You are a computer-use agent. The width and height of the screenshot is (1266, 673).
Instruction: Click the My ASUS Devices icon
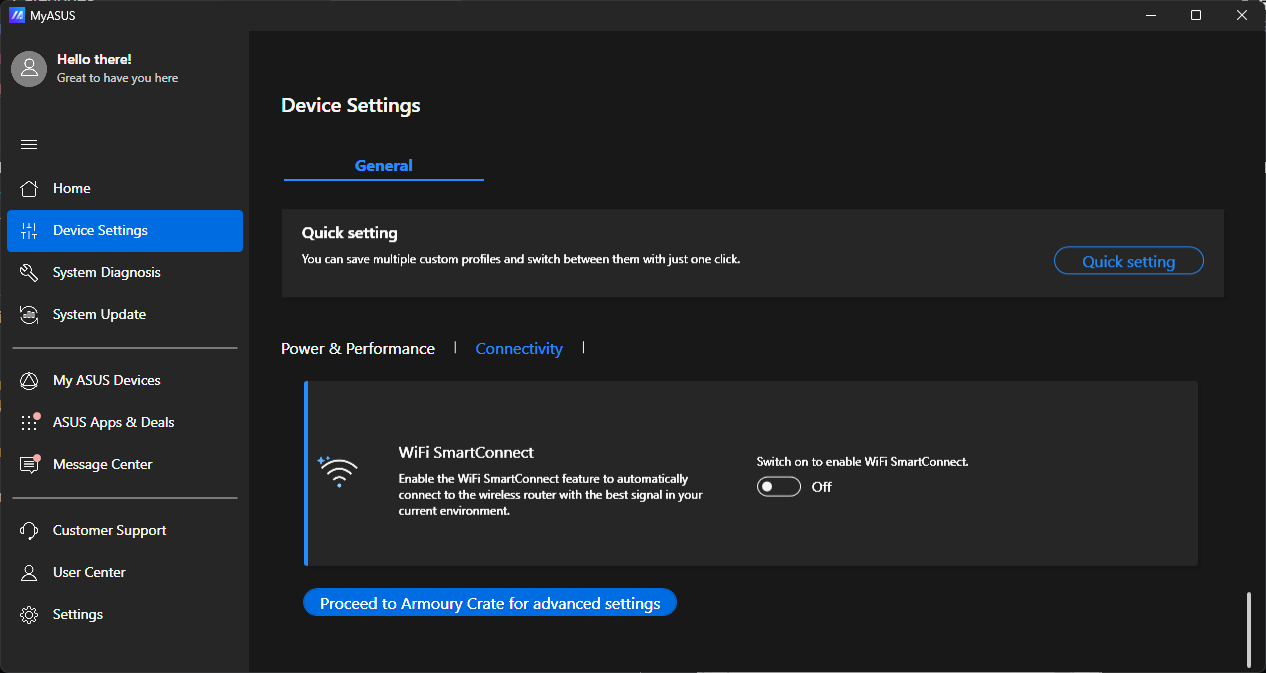pyautogui.click(x=29, y=380)
